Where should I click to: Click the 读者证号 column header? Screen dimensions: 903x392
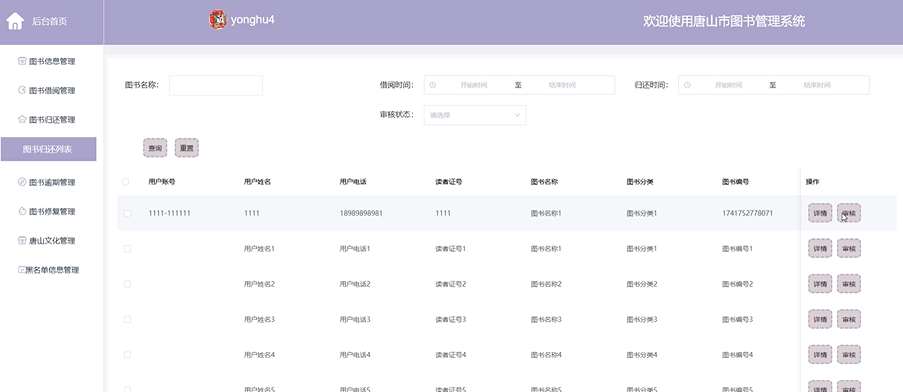tap(449, 182)
